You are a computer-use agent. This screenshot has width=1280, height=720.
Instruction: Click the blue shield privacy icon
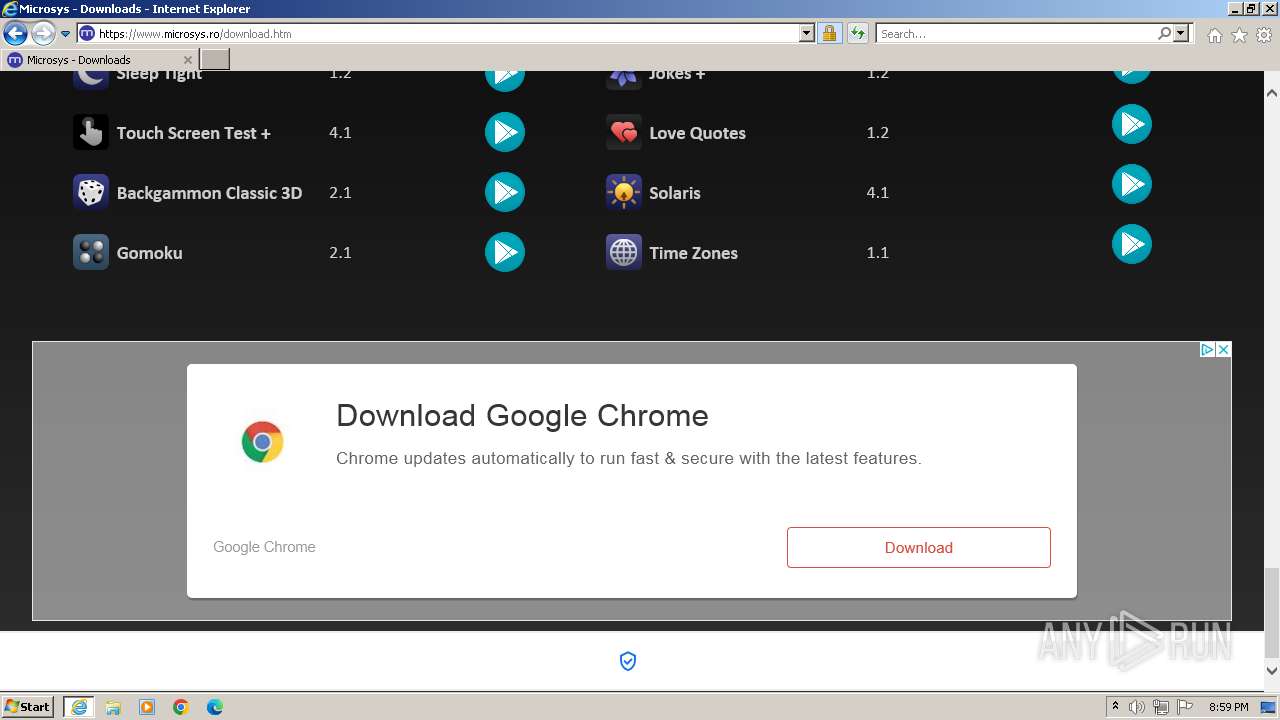(628, 661)
